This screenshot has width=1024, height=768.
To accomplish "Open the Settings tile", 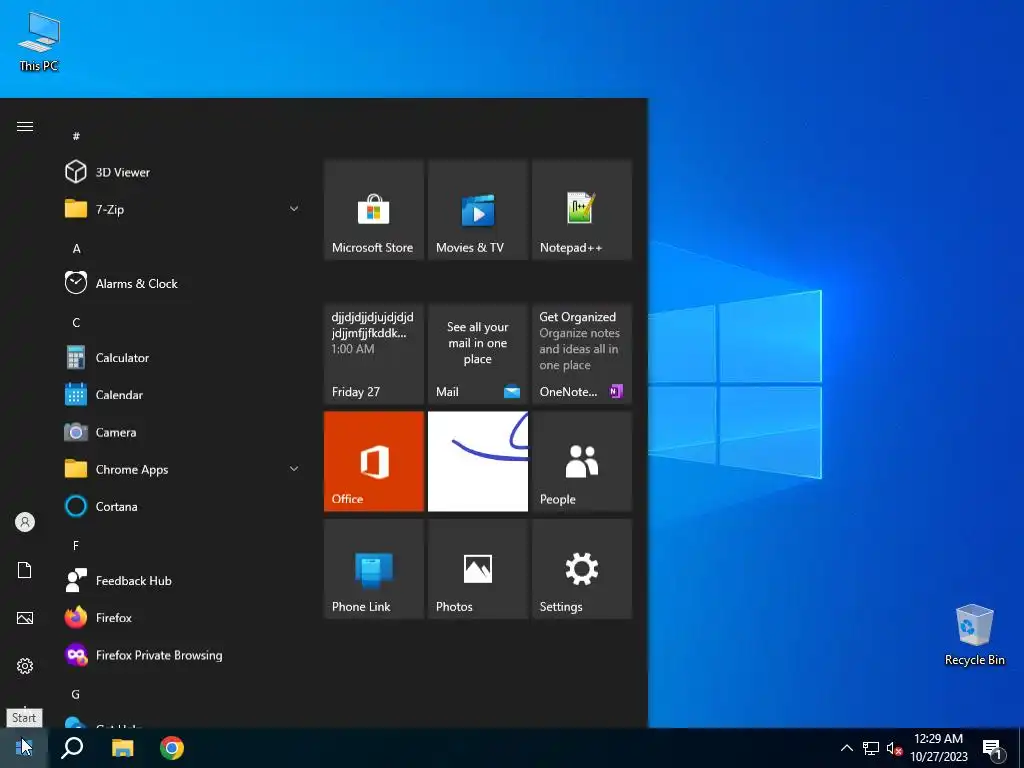I will (581, 569).
